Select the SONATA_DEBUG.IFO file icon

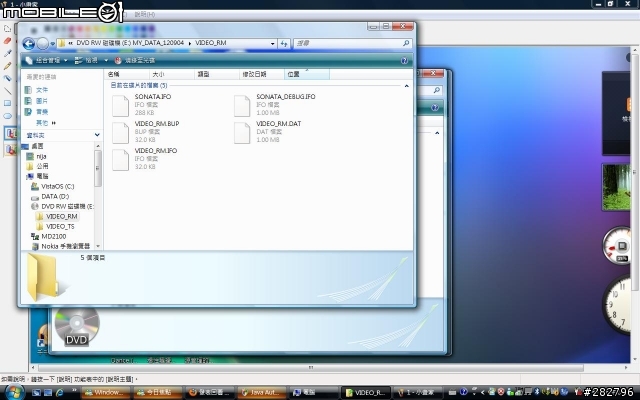[x=241, y=103]
